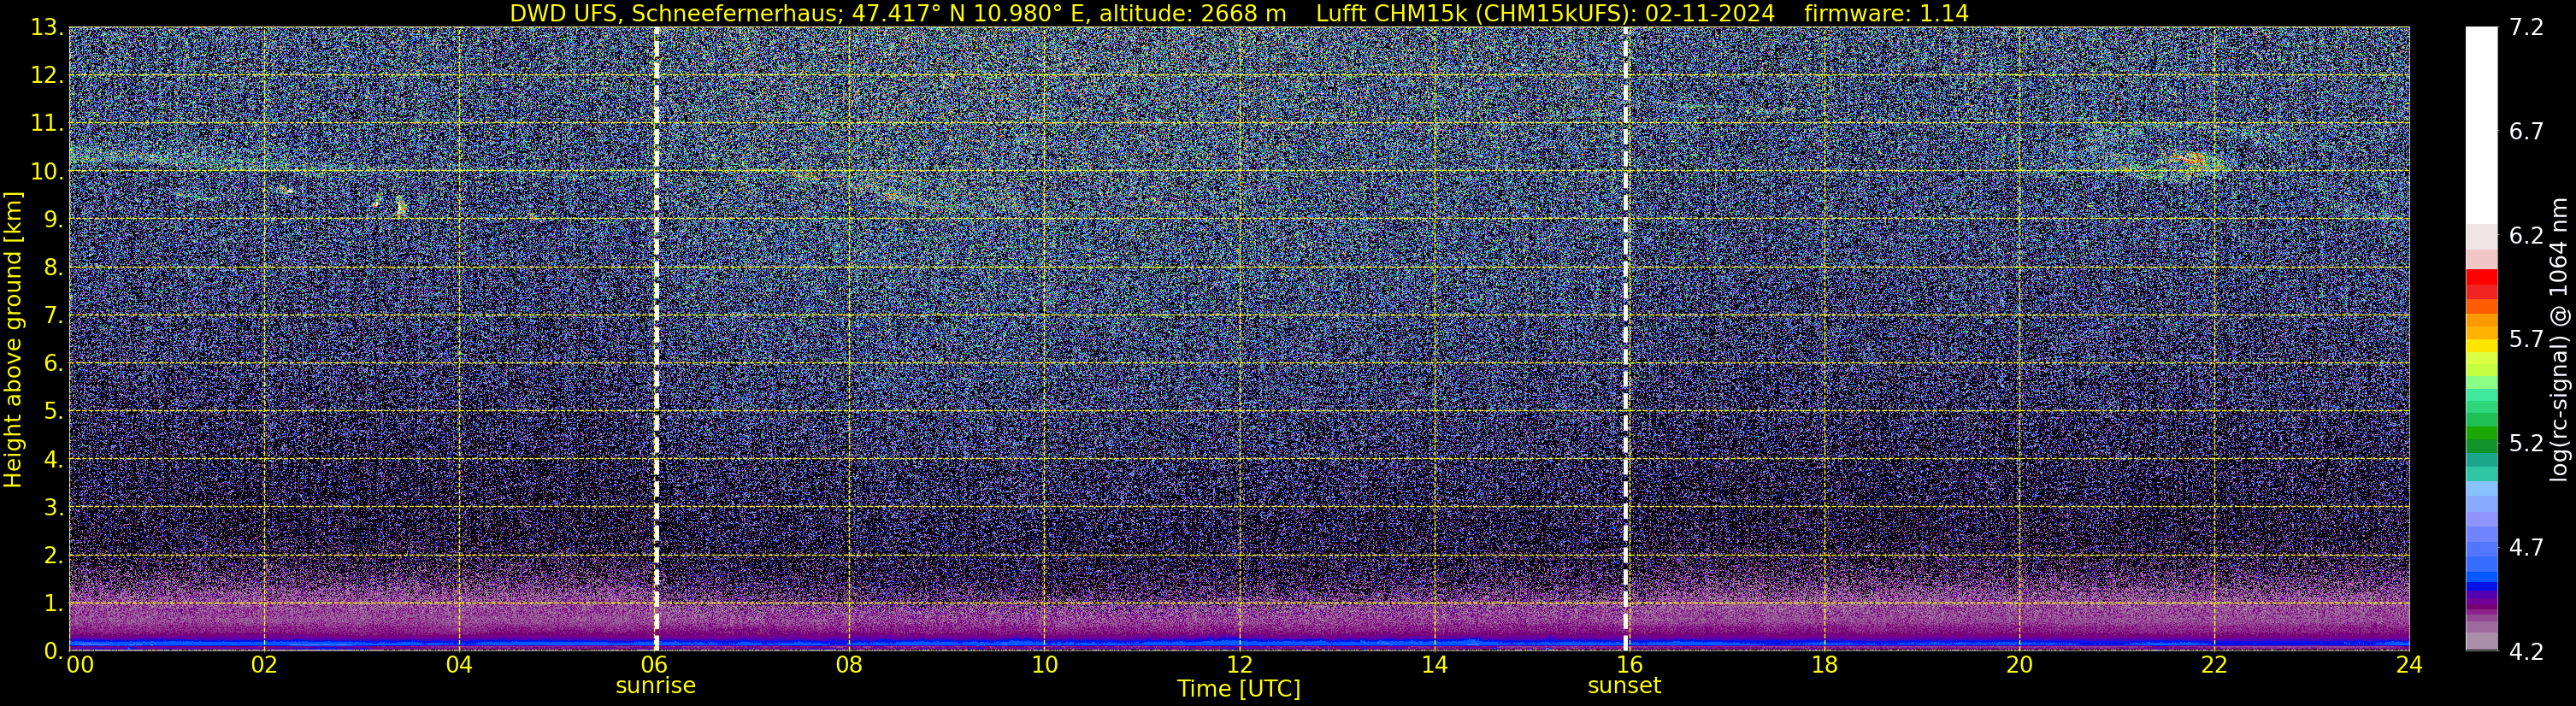
Task: Click the 10. height axis tick label
Action: point(47,172)
